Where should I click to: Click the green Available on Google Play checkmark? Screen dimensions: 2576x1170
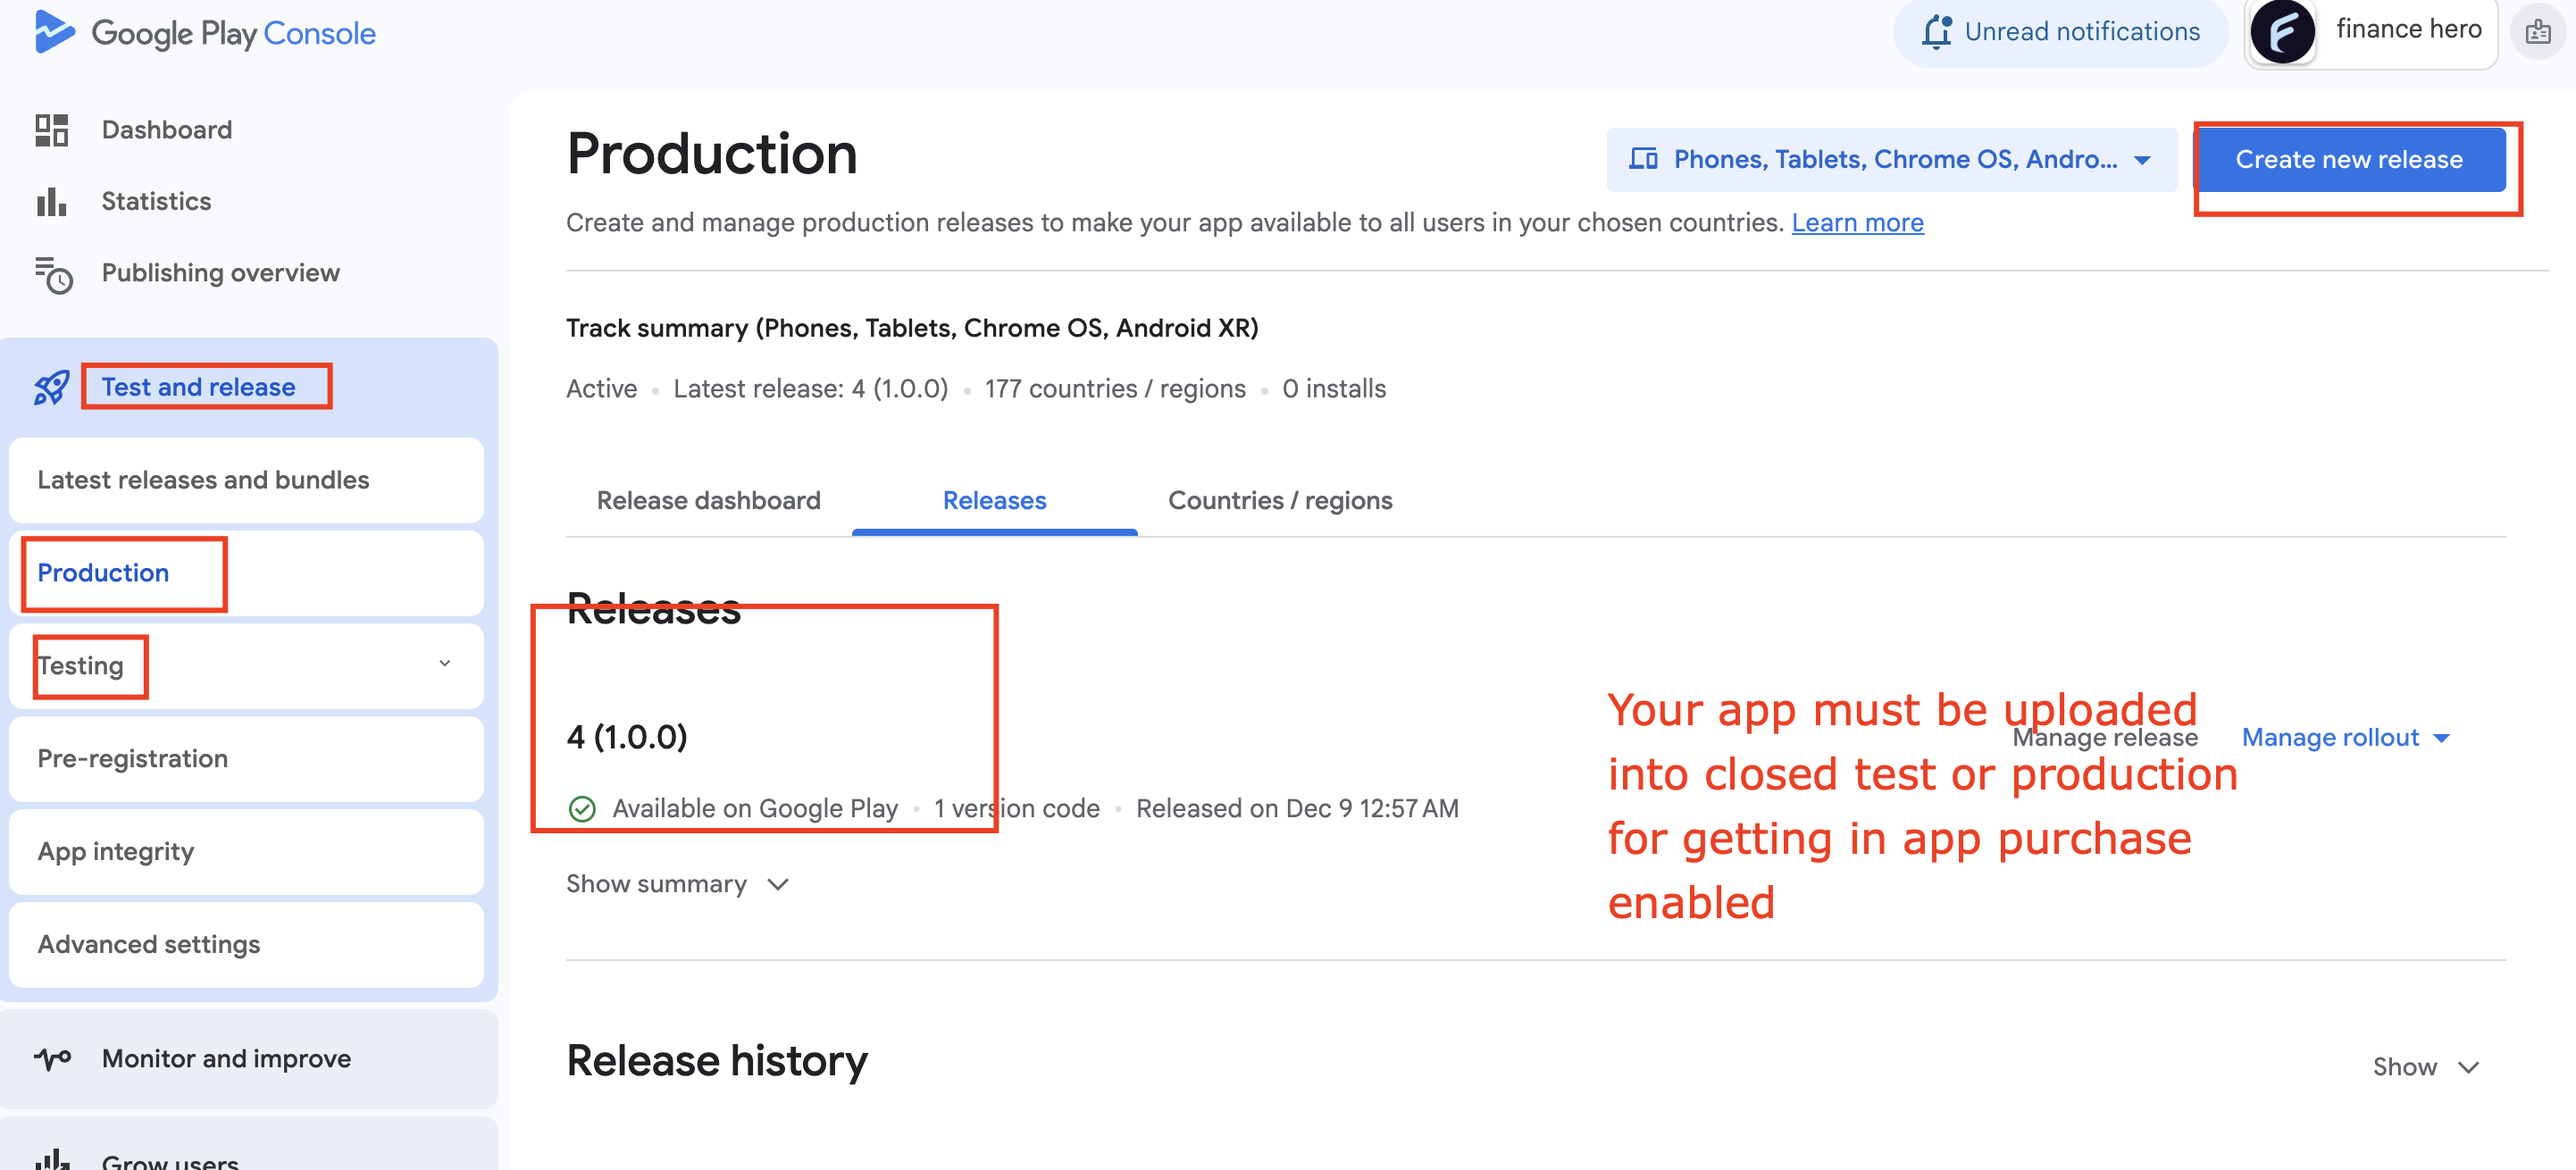tap(584, 808)
